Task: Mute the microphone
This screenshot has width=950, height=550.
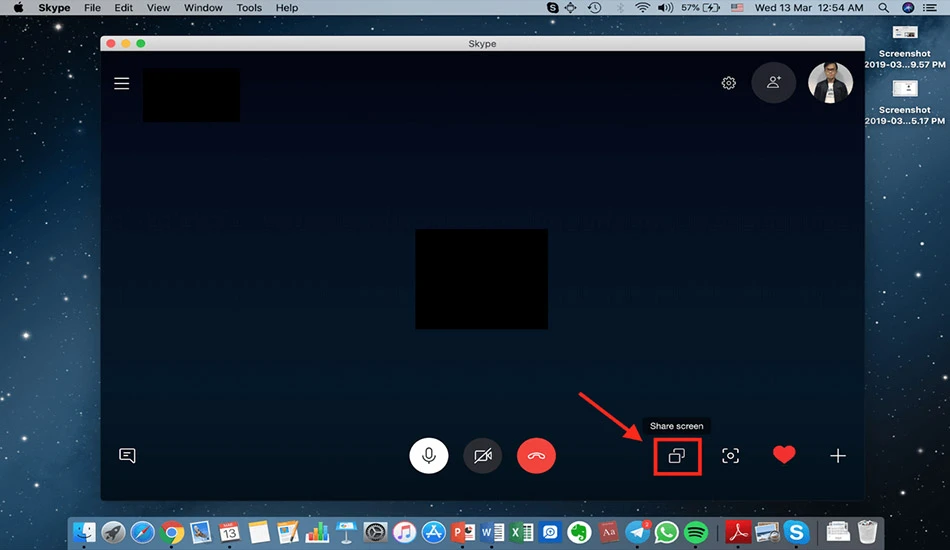Action: coord(429,456)
